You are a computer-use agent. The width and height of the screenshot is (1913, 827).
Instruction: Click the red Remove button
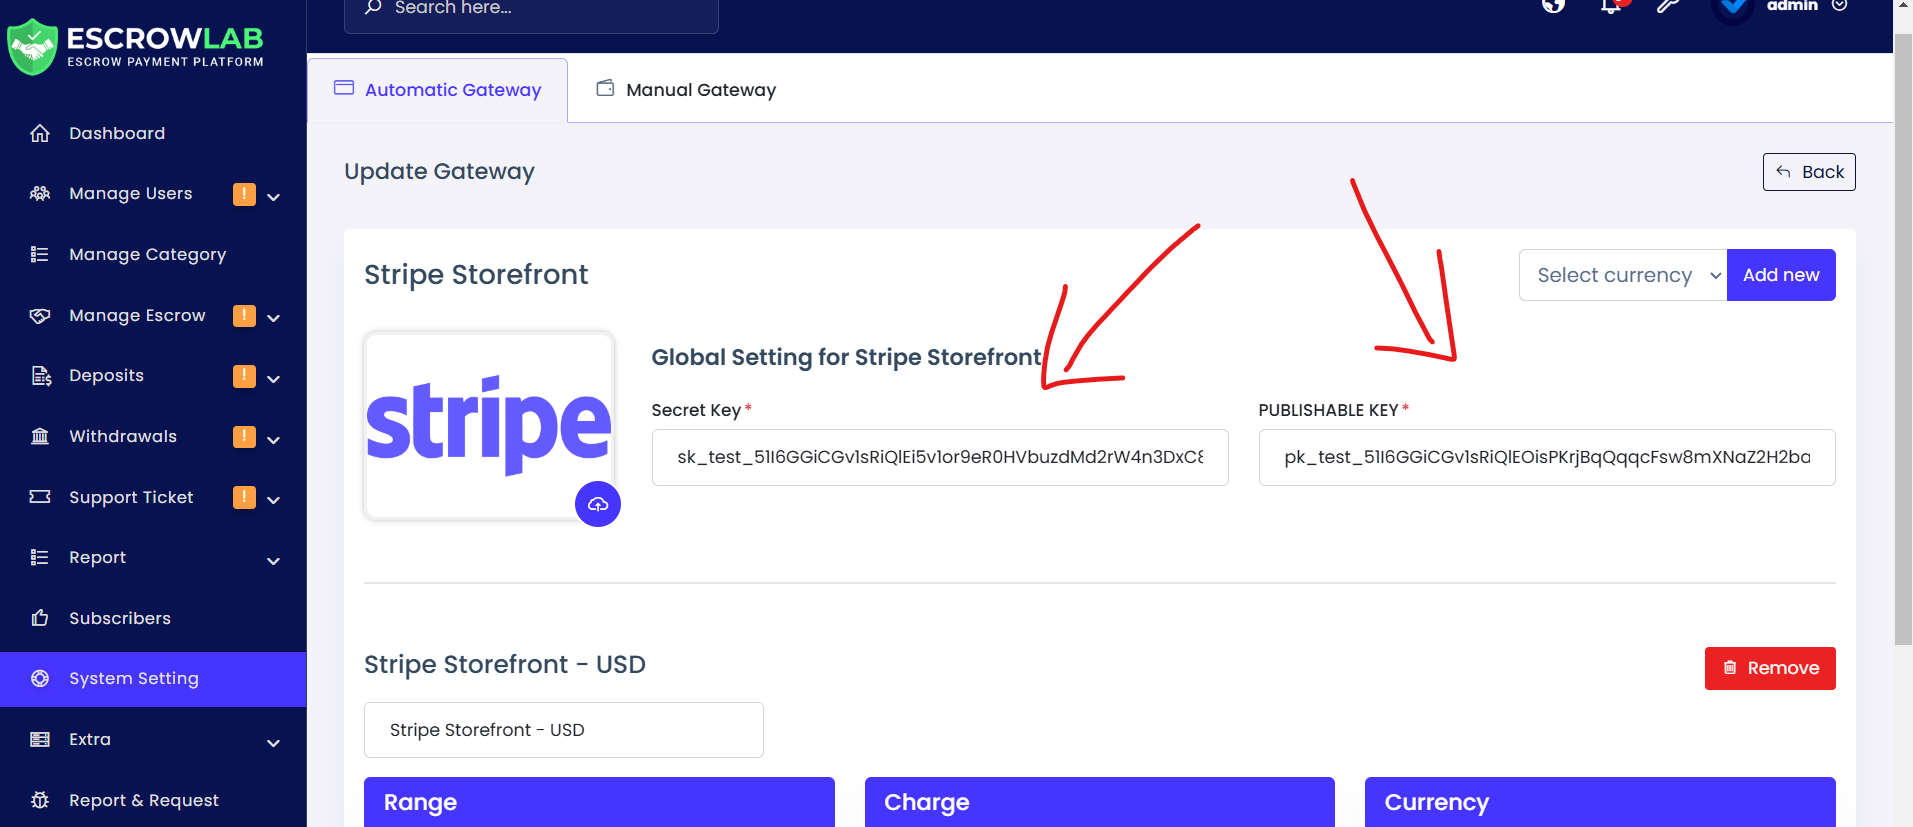pyautogui.click(x=1770, y=668)
